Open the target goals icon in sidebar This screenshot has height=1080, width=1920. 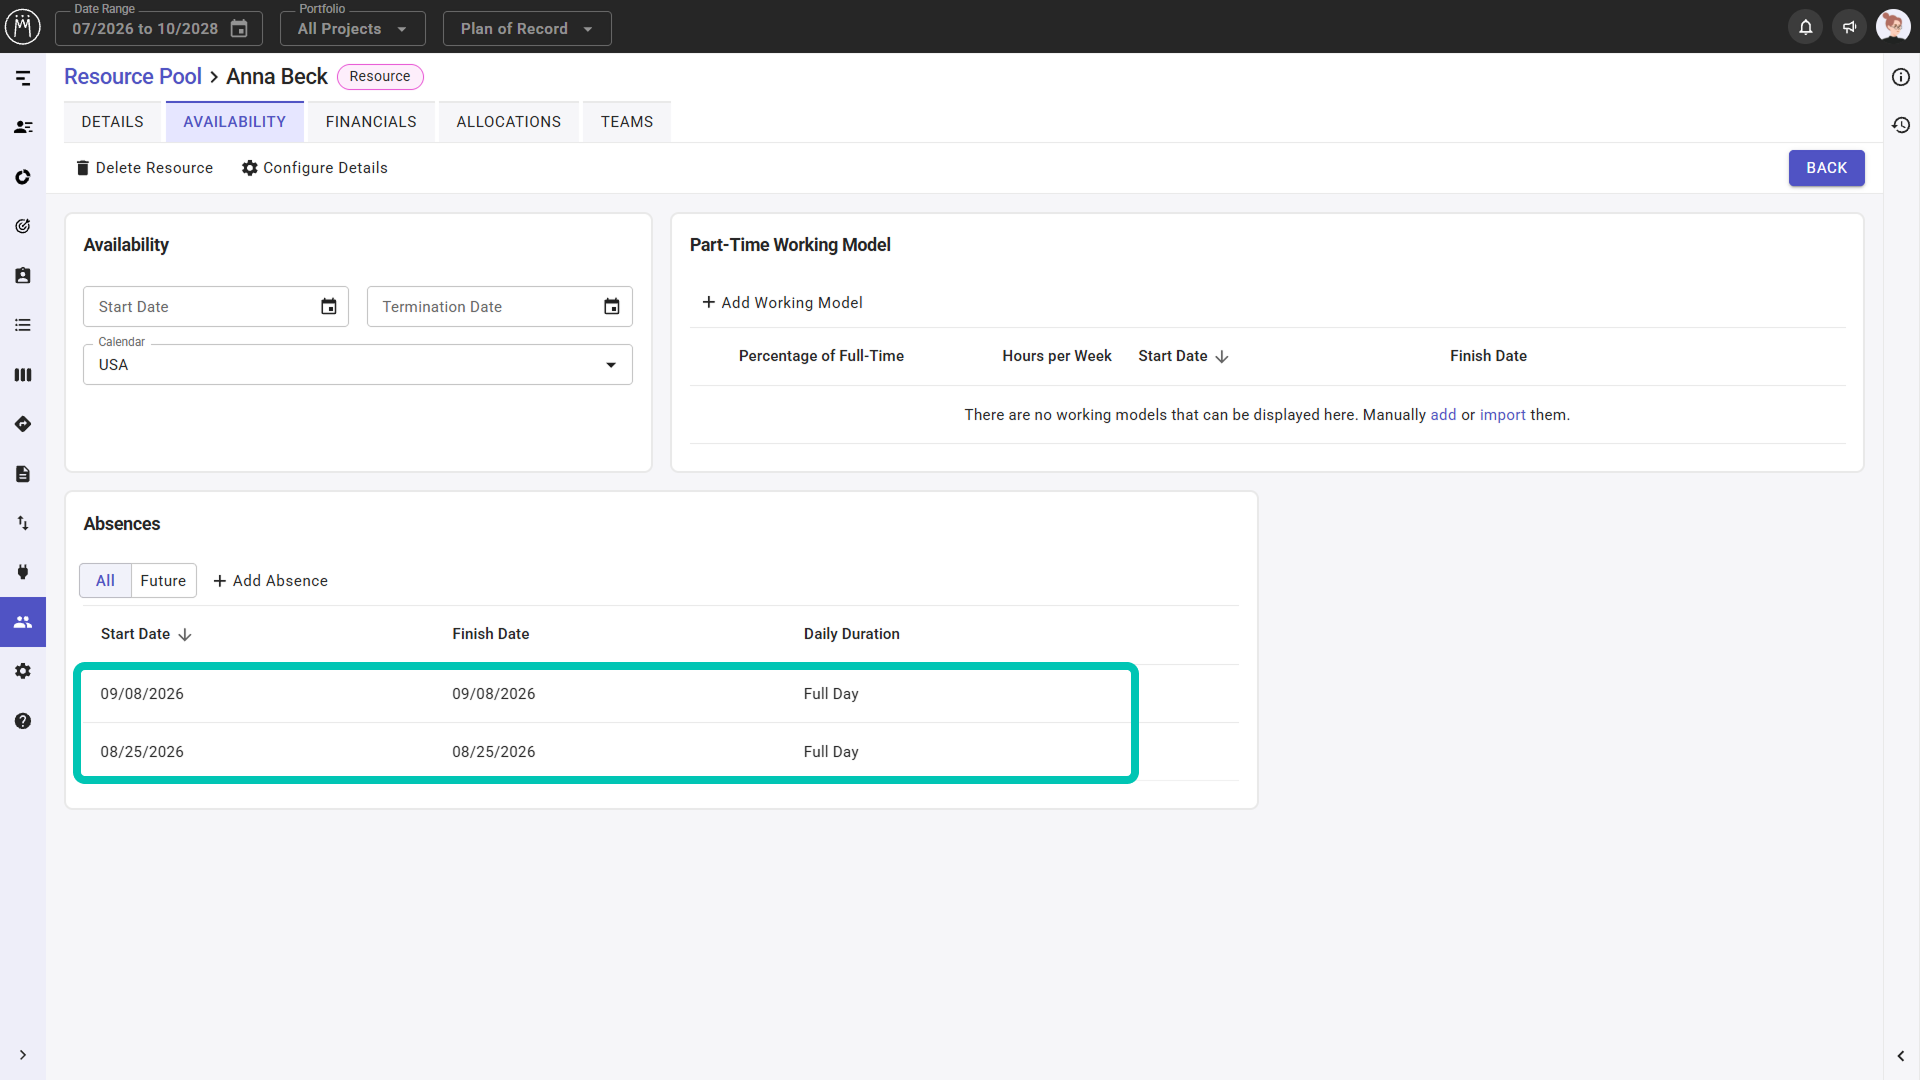pyautogui.click(x=23, y=226)
